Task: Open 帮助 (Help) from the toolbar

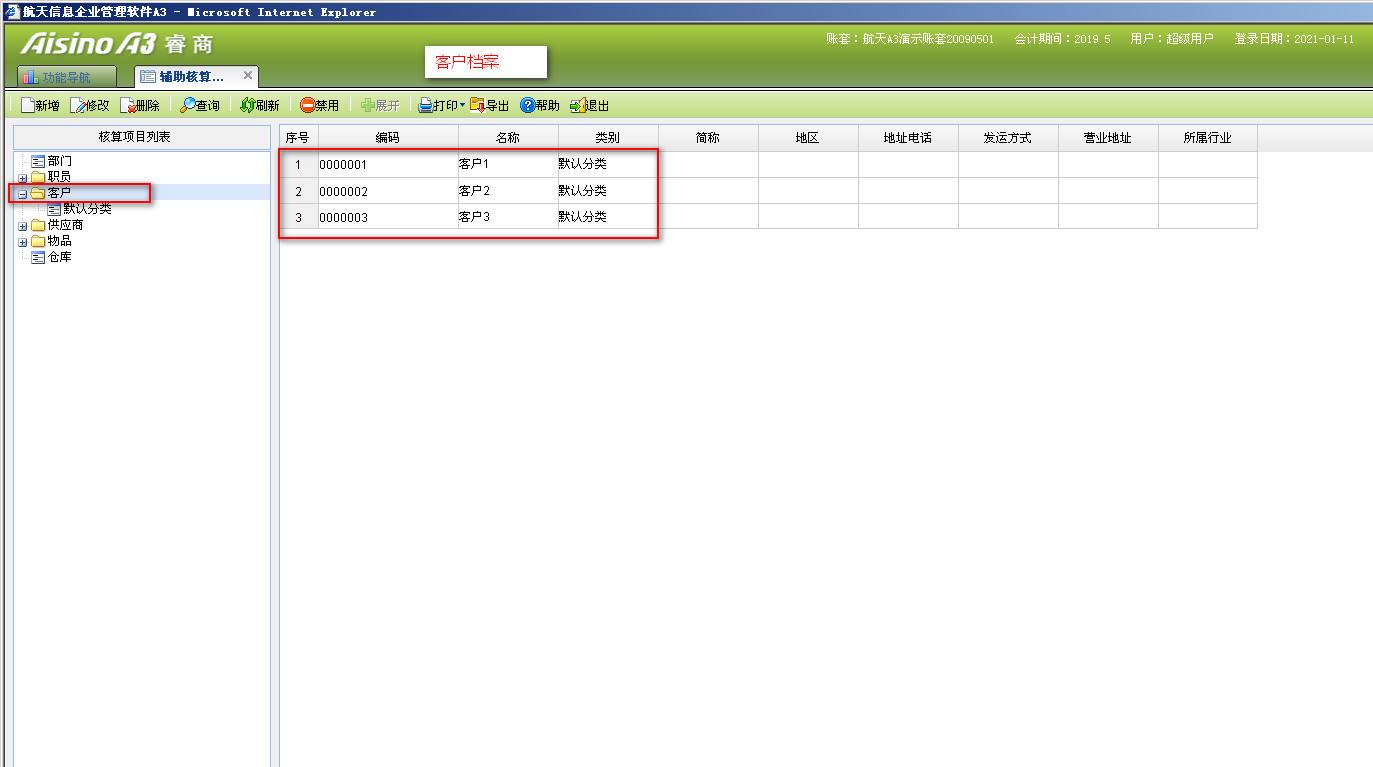Action: pyautogui.click(x=528, y=105)
